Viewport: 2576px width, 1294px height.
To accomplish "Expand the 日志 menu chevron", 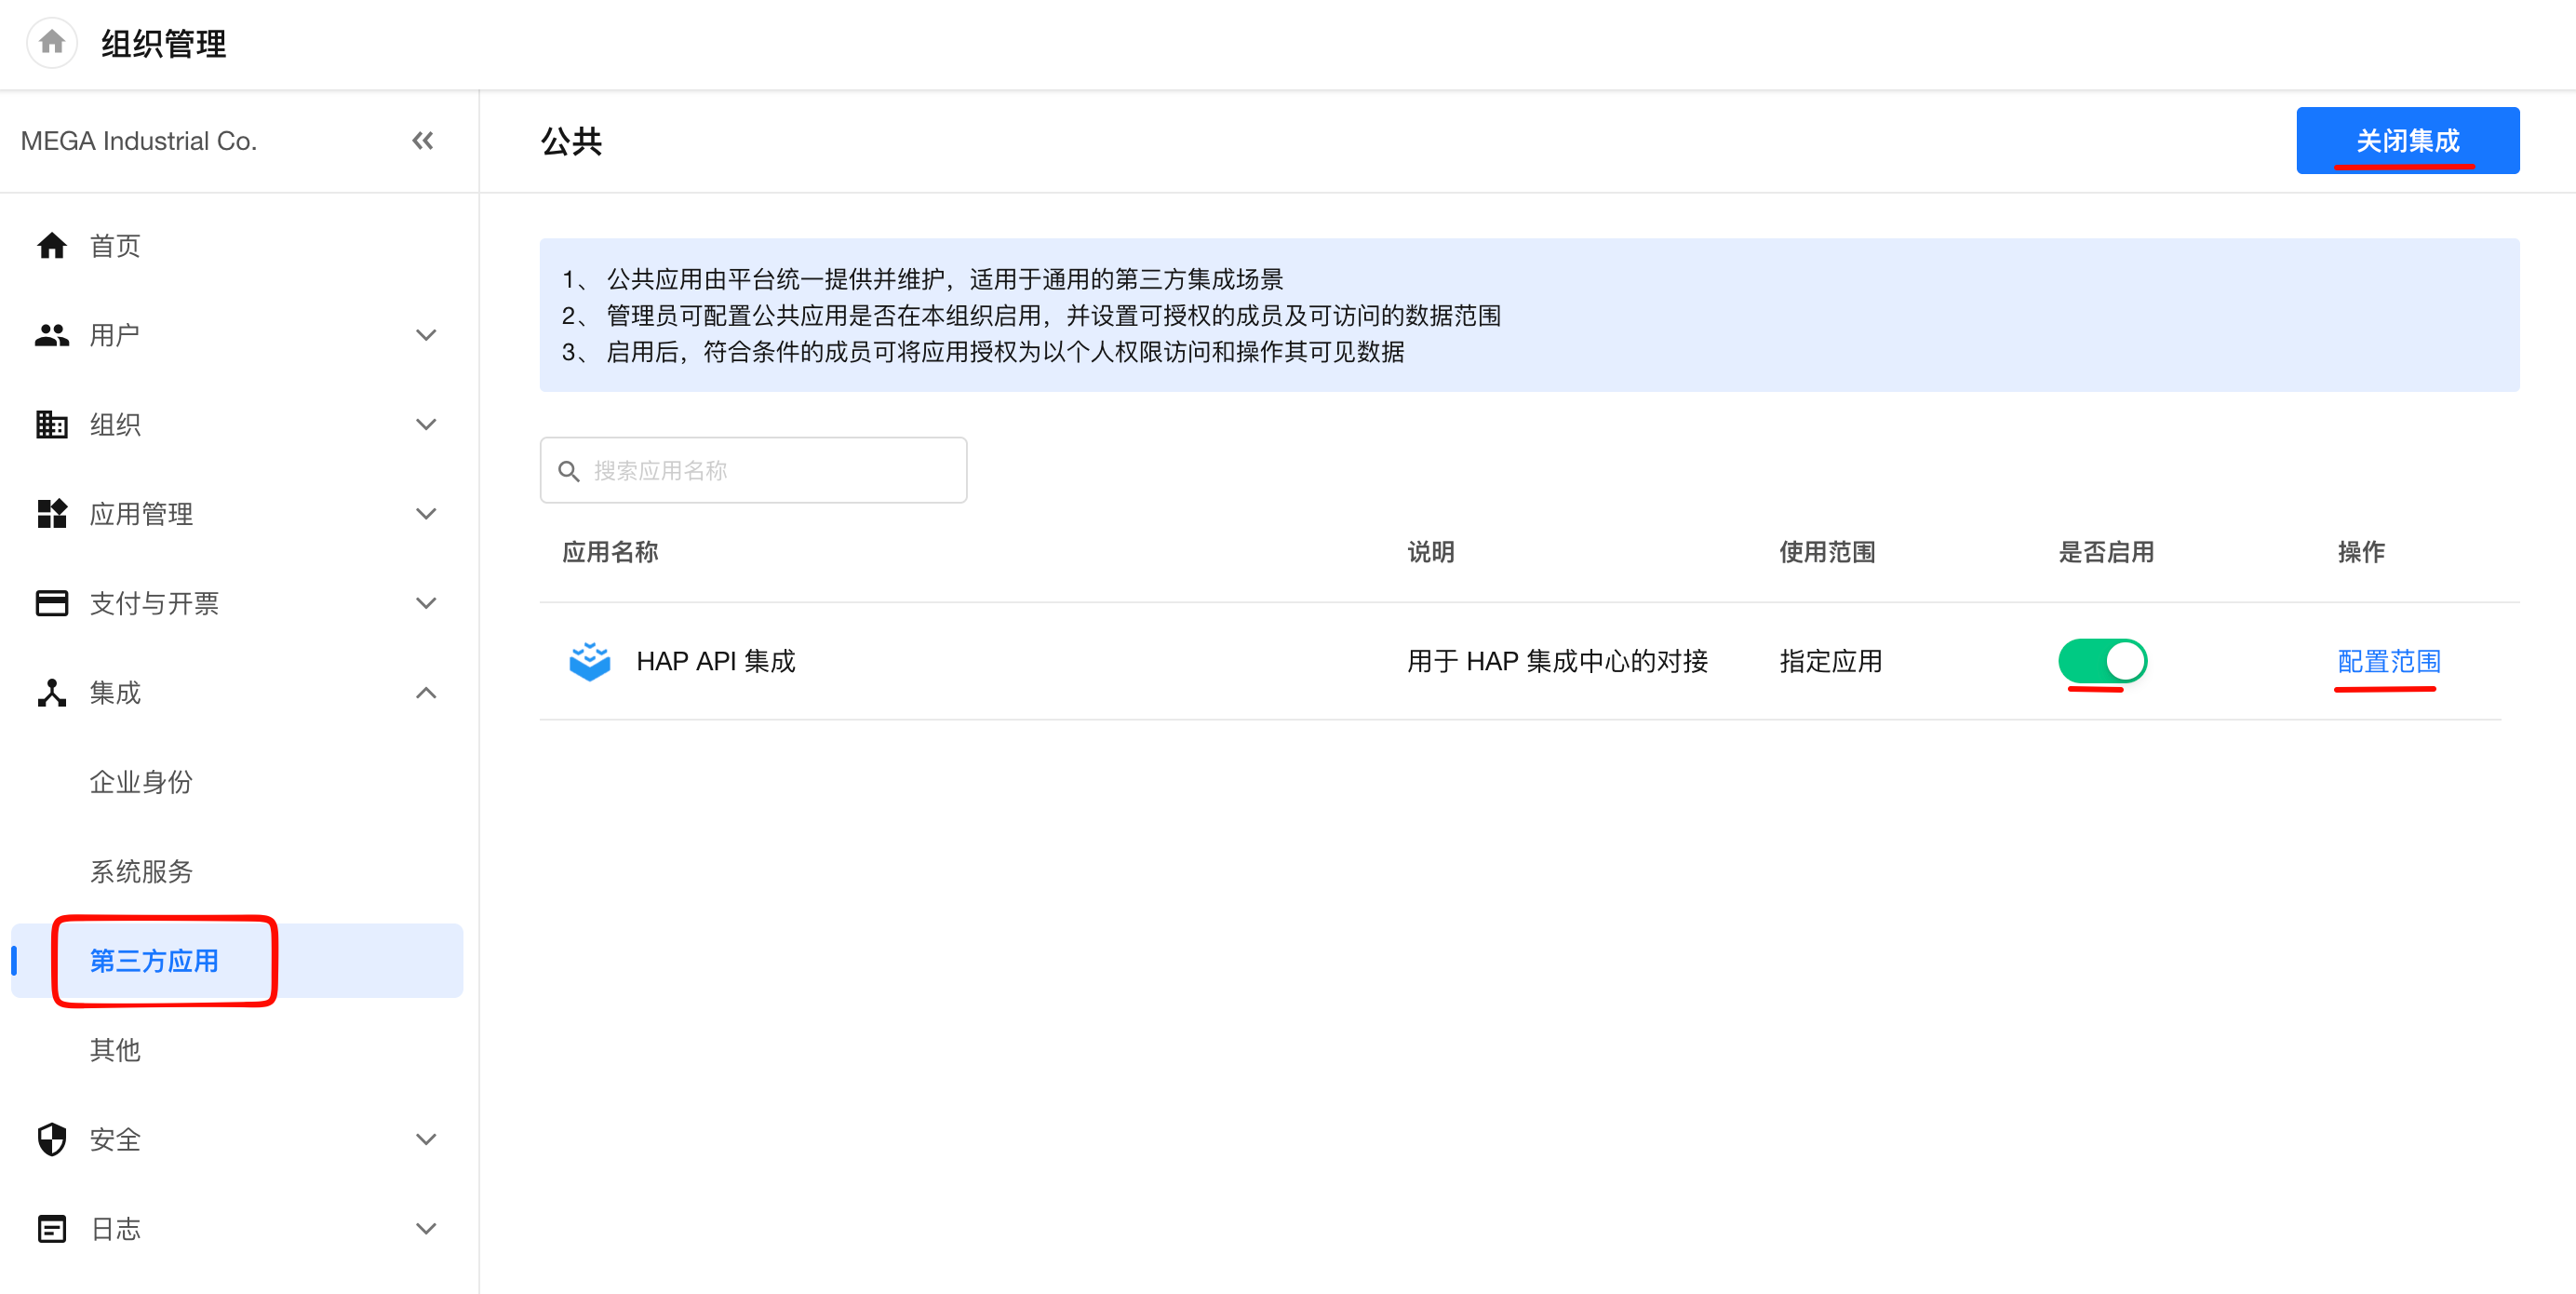I will tap(426, 1228).
